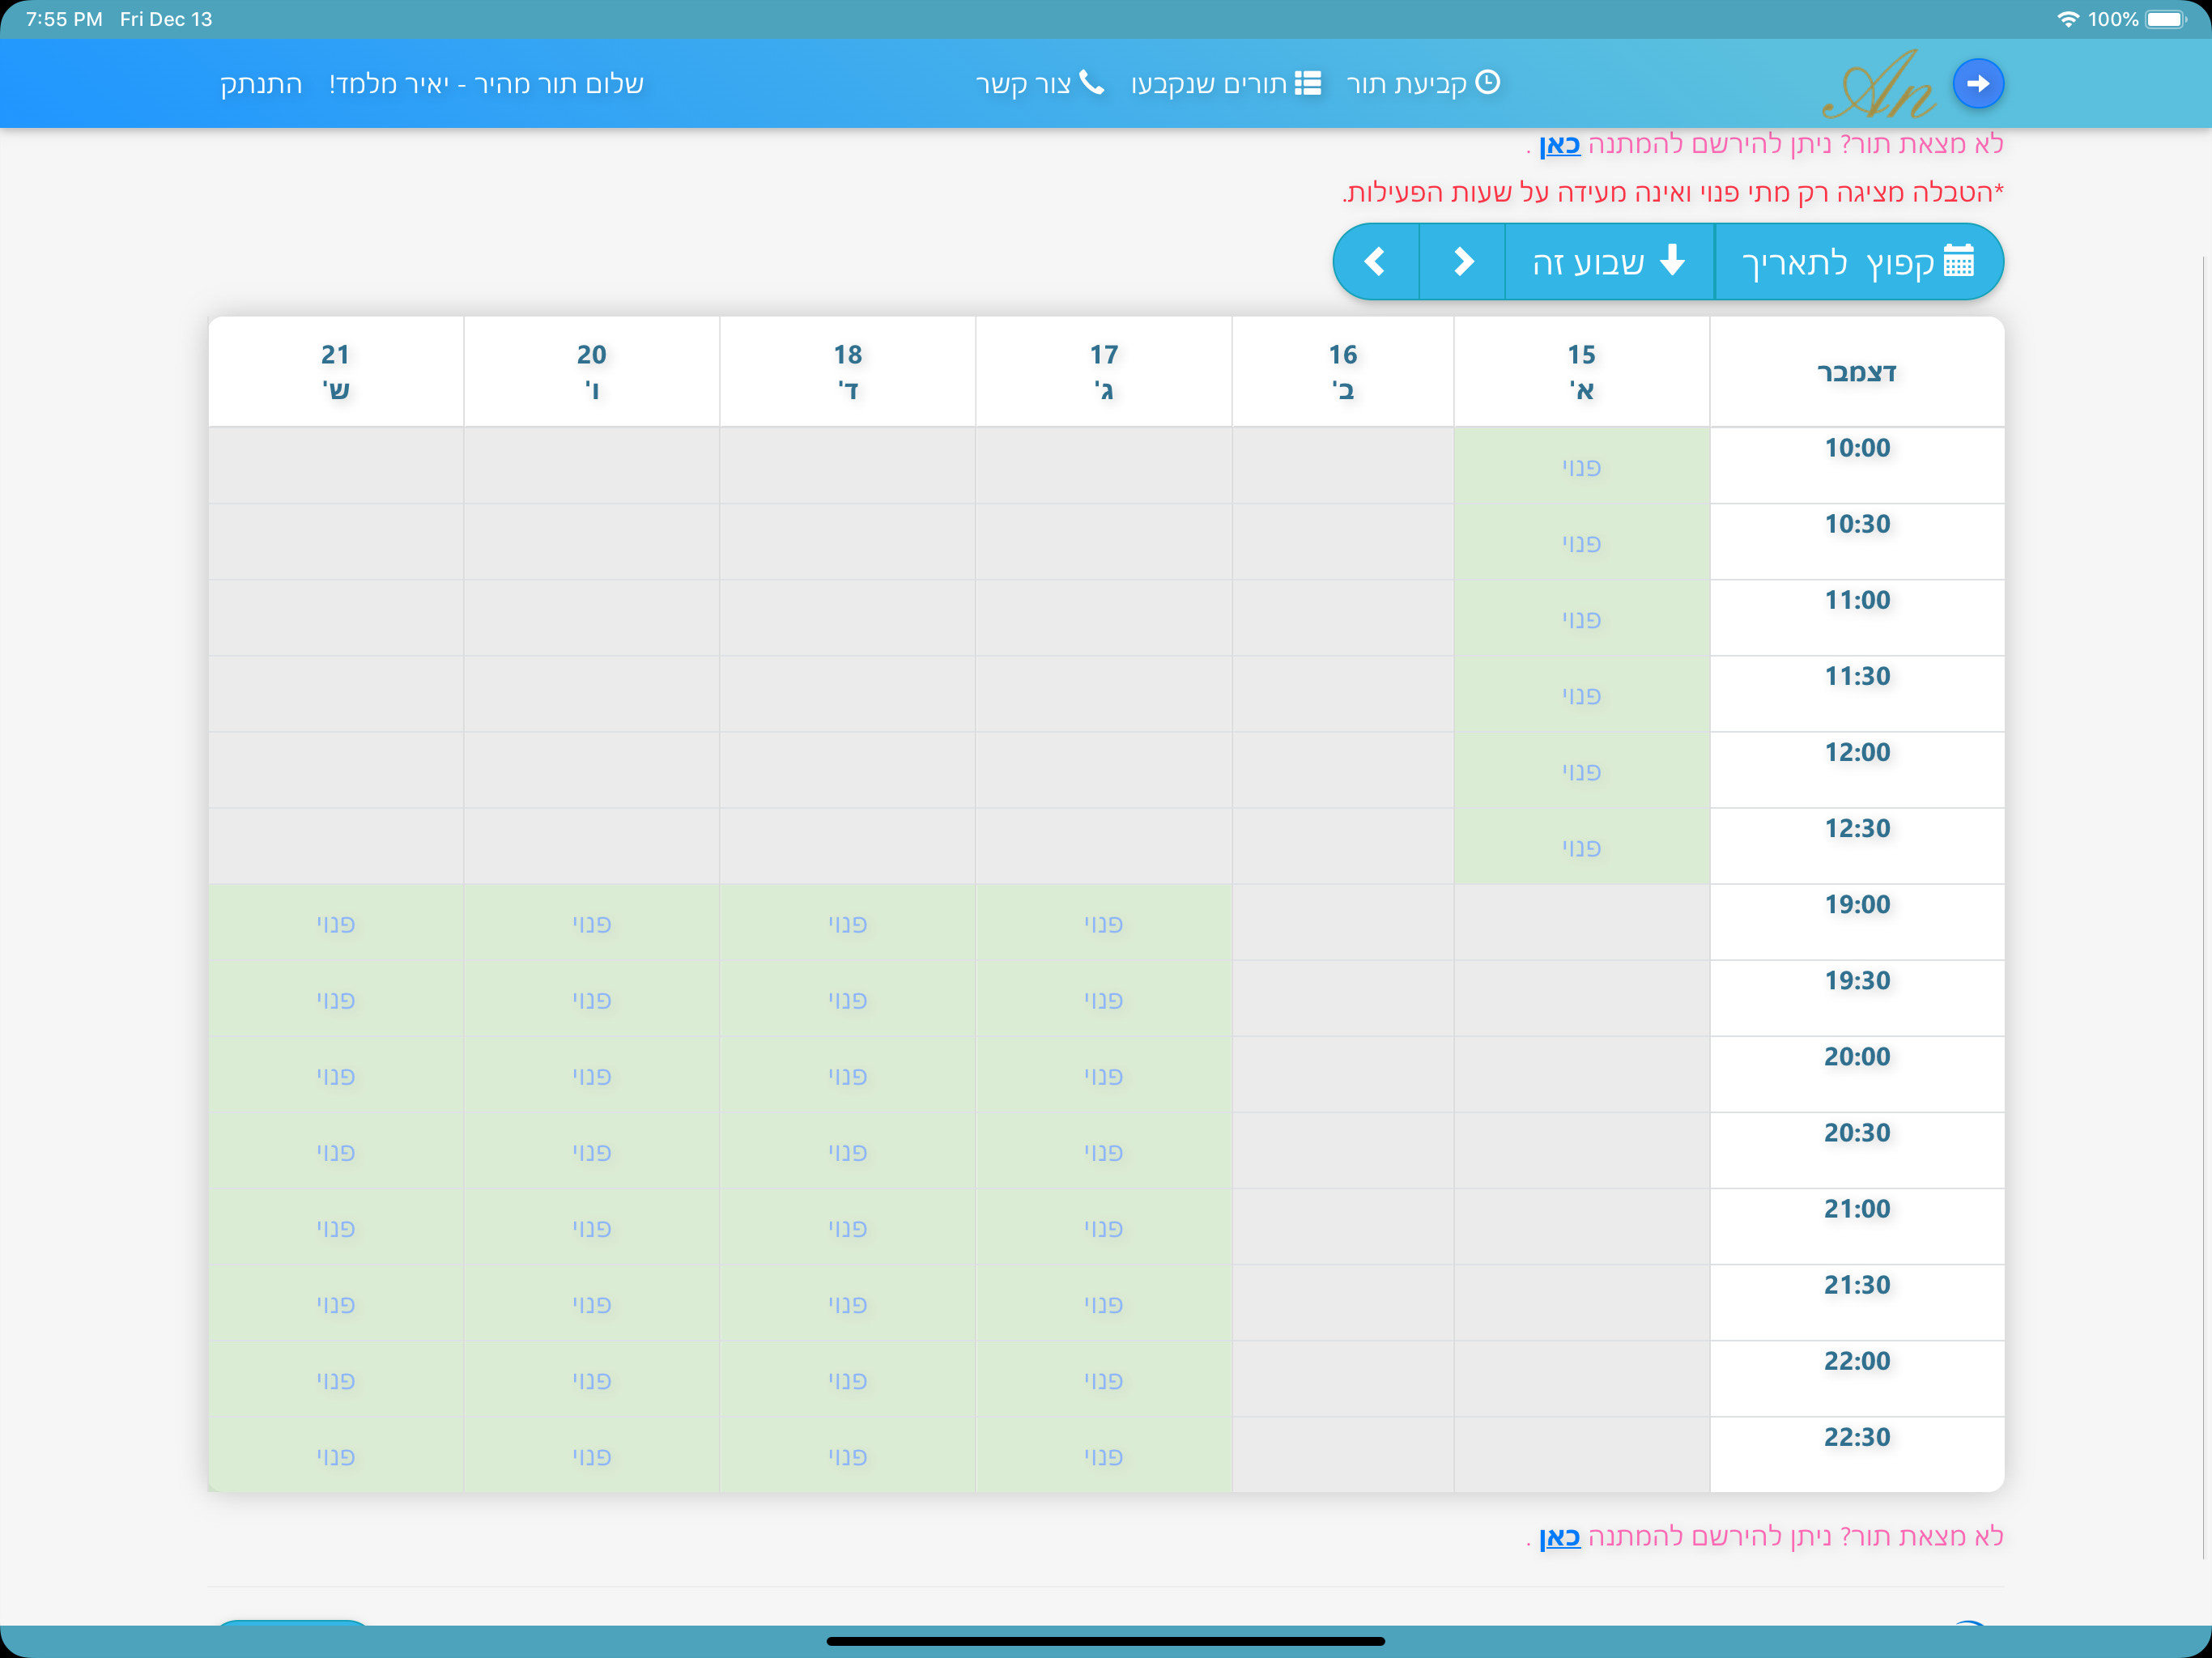
Task: Click the day 18 ד' column header
Action: point(847,372)
